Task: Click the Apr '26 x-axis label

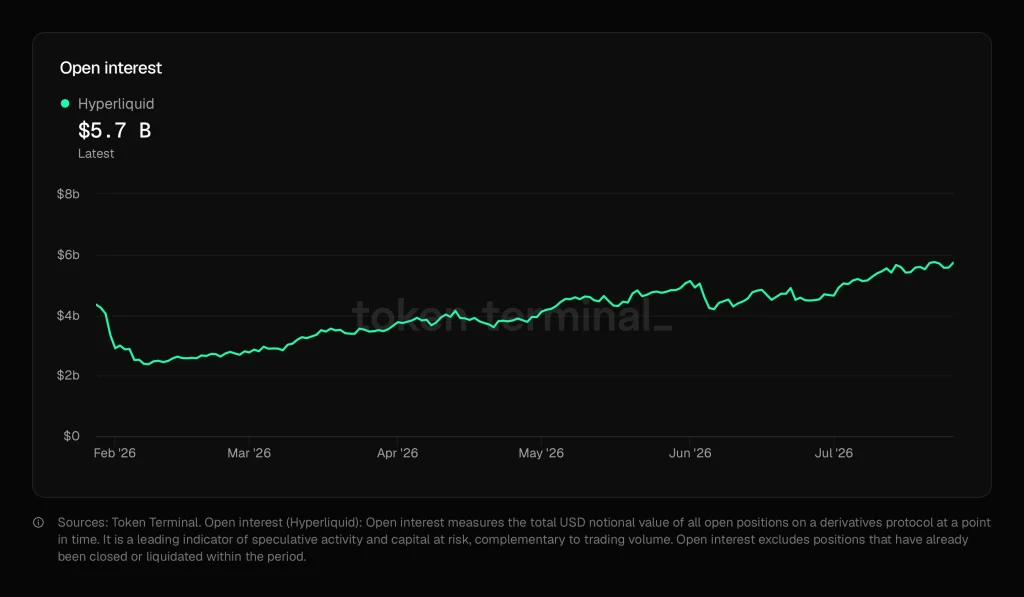Action: [x=397, y=453]
